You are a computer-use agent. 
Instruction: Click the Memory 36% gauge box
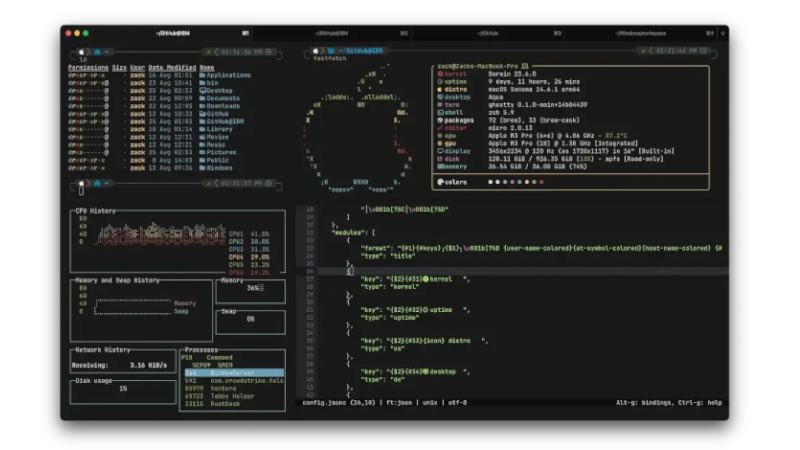click(x=251, y=291)
